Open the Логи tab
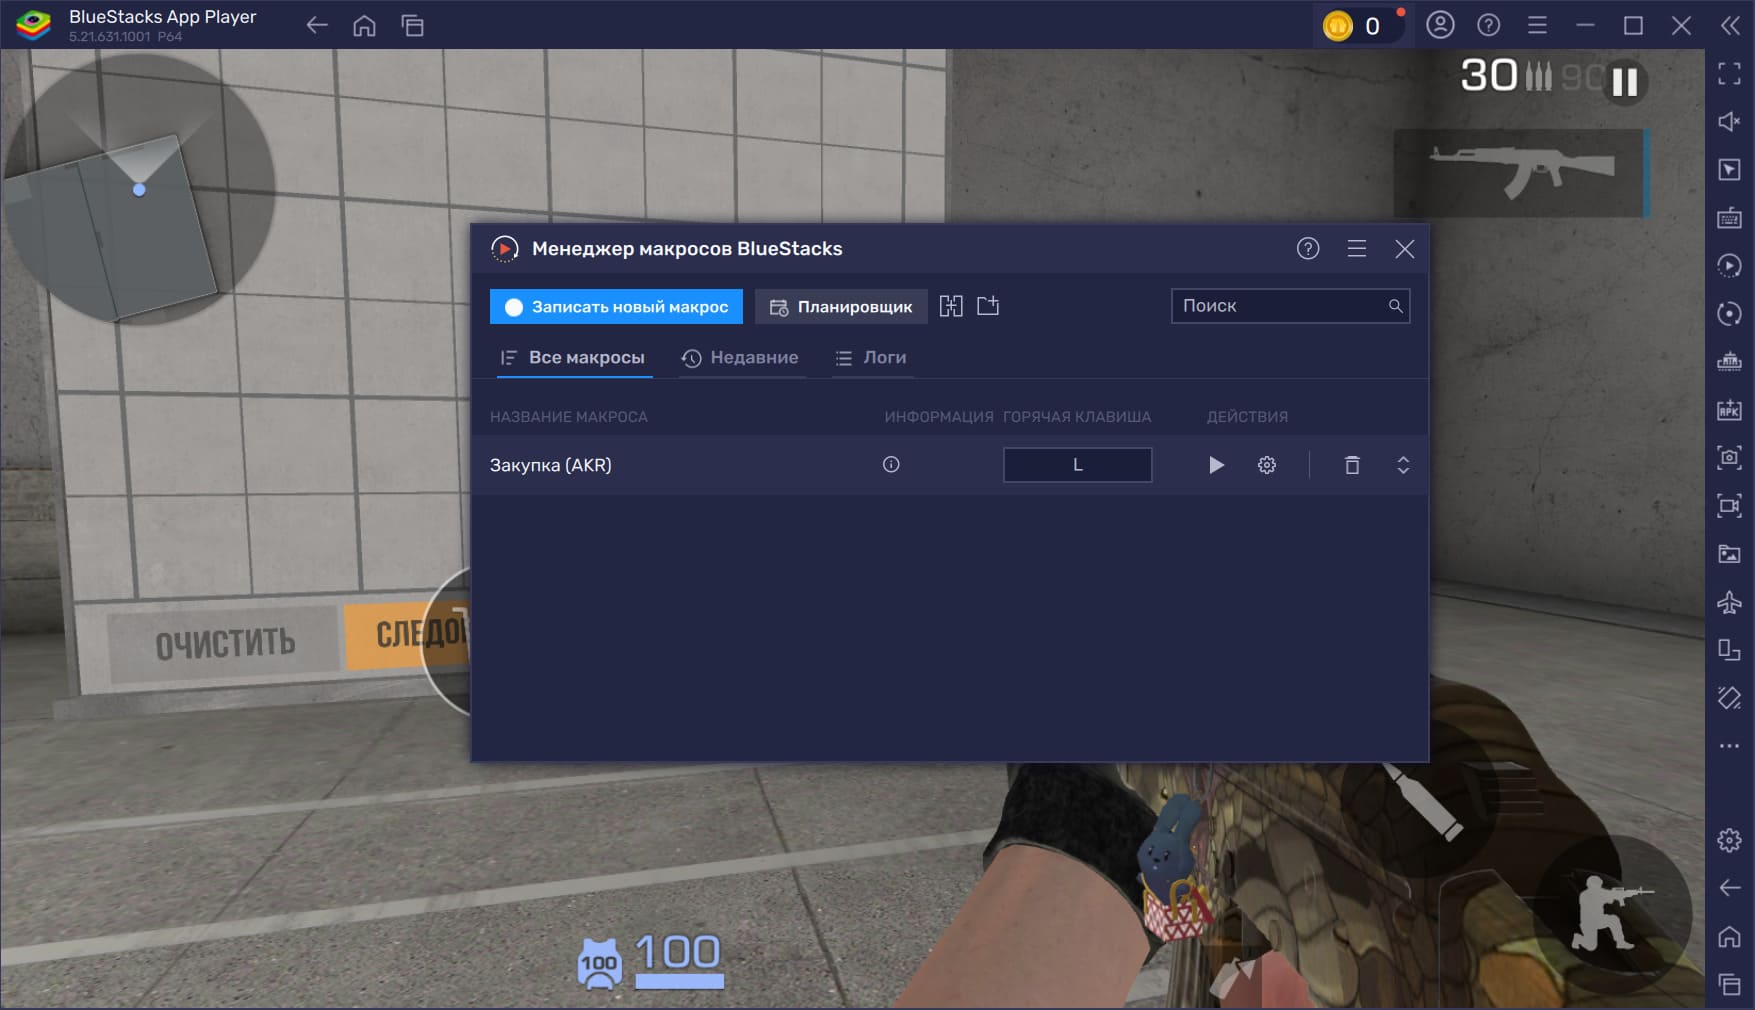 871,357
